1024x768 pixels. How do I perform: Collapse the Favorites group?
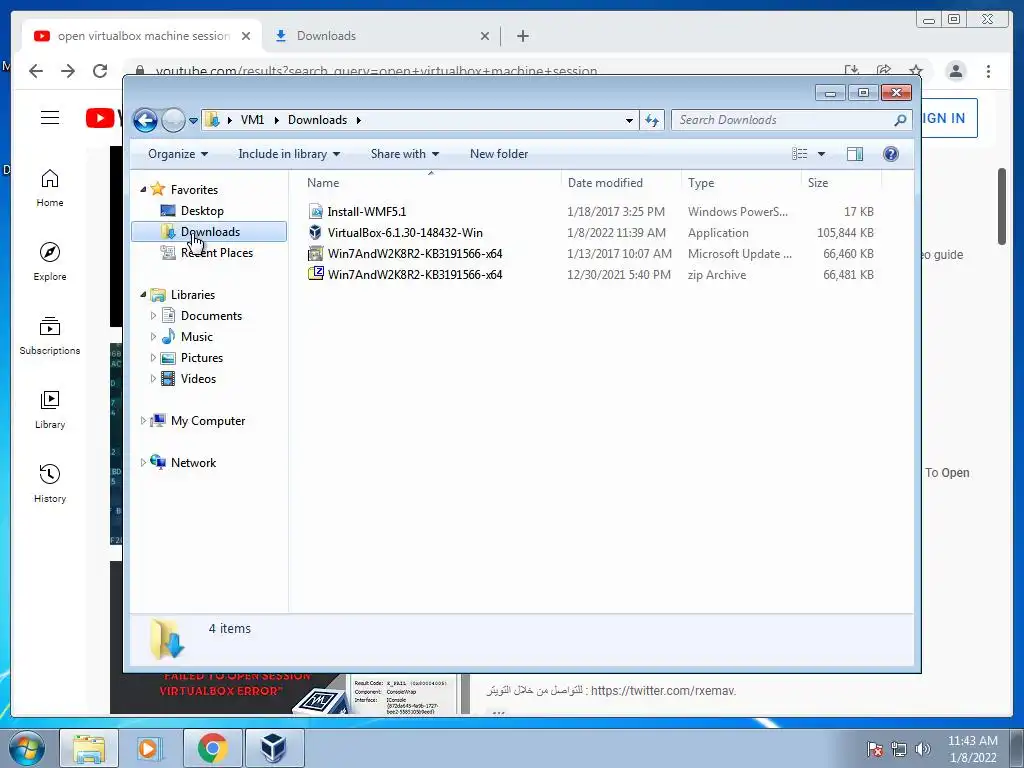click(x=143, y=189)
